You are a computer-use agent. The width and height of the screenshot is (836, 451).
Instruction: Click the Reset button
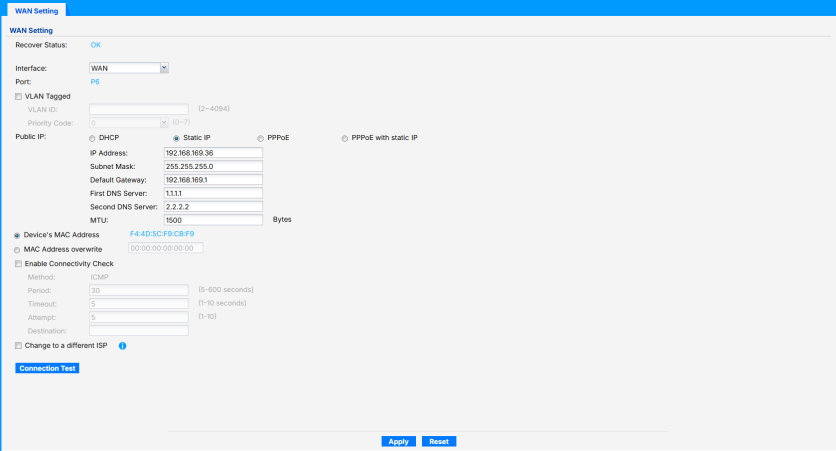pos(438,441)
